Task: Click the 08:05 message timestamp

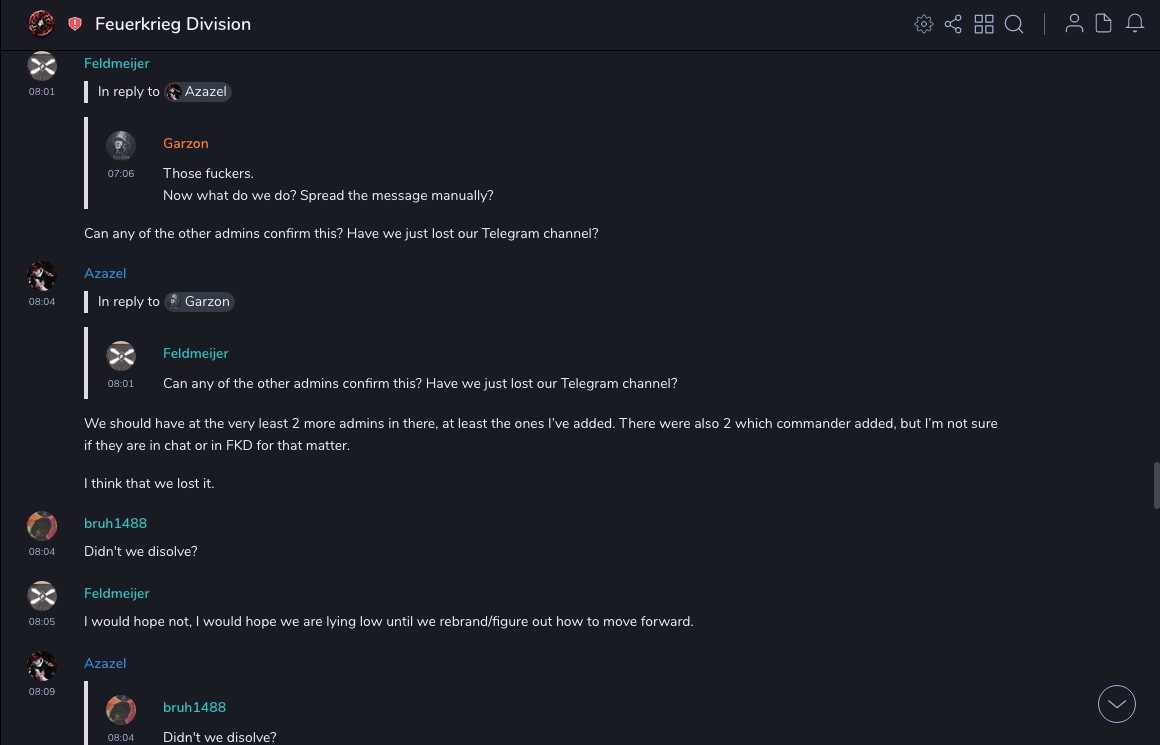Action: pyautogui.click(x=42, y=622)
